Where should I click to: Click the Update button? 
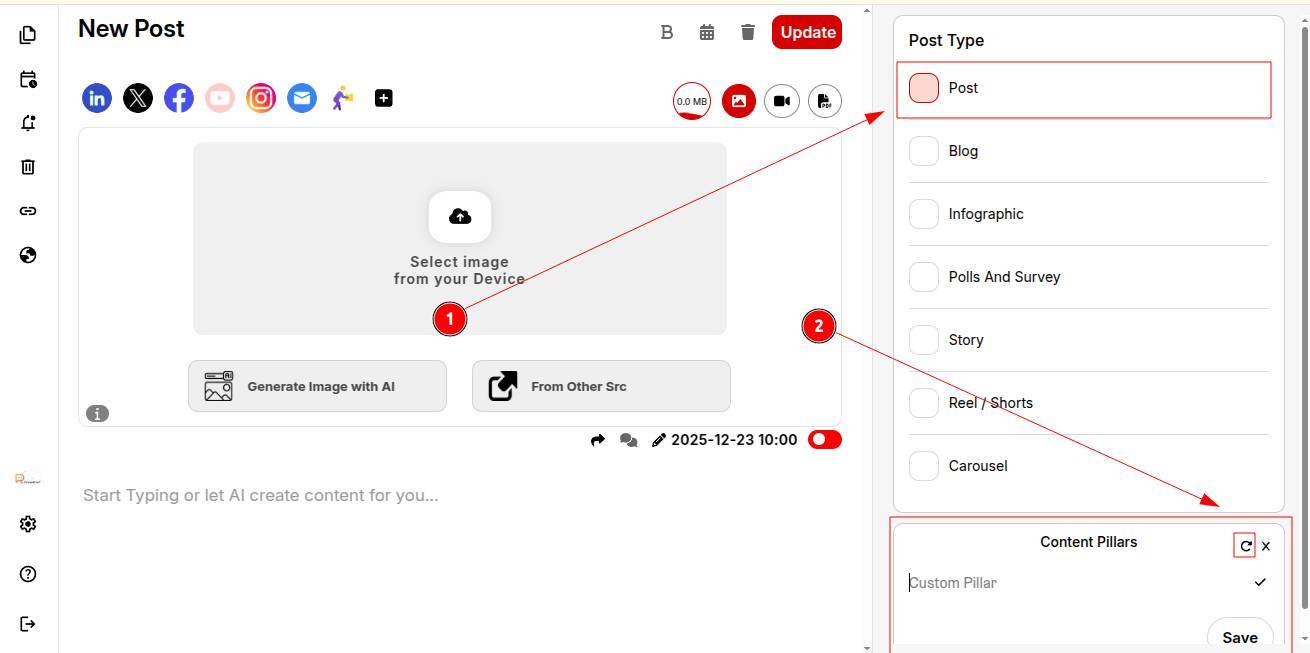coord(807,32)
